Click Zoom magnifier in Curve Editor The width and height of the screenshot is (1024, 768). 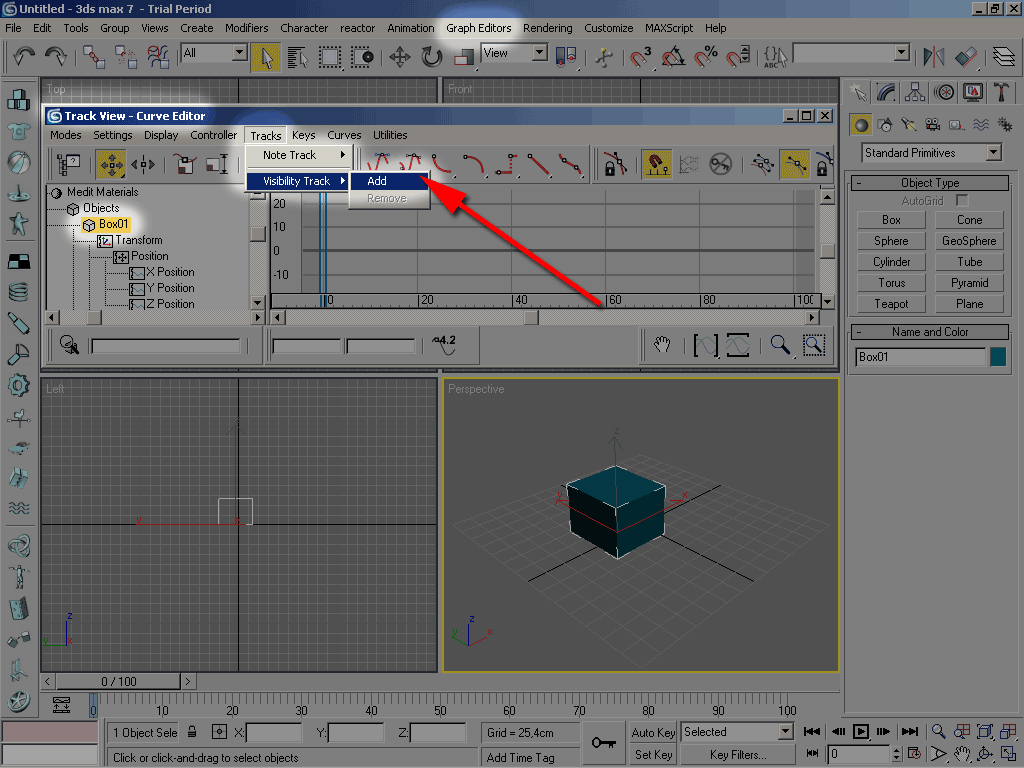[x=780, y=344]
